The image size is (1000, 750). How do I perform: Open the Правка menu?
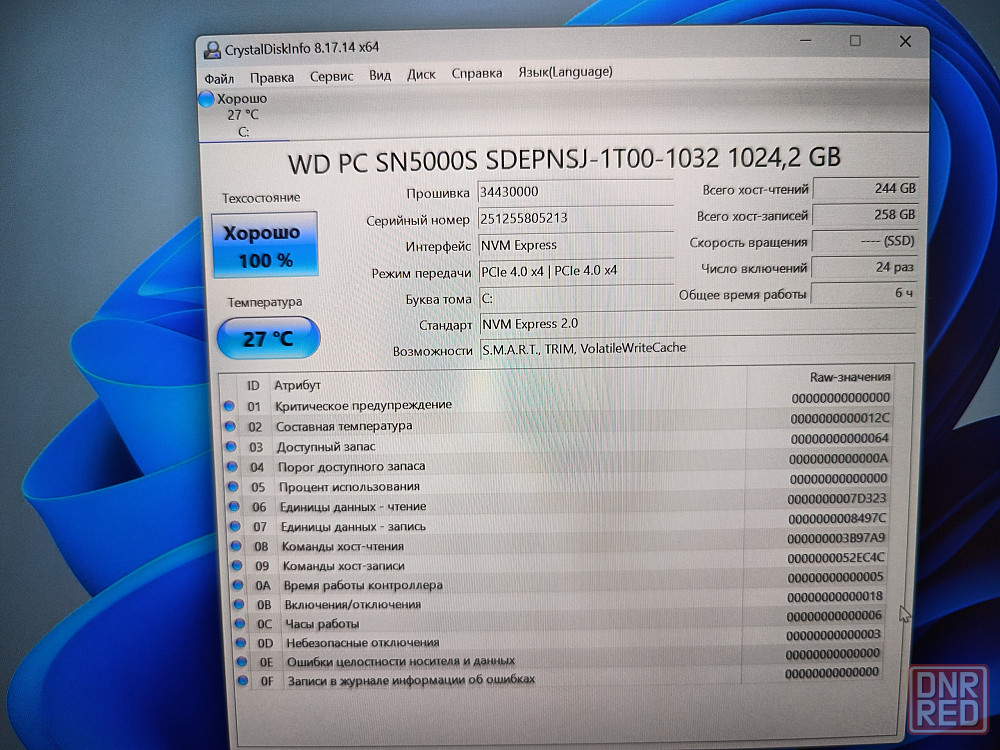(272, 77)
